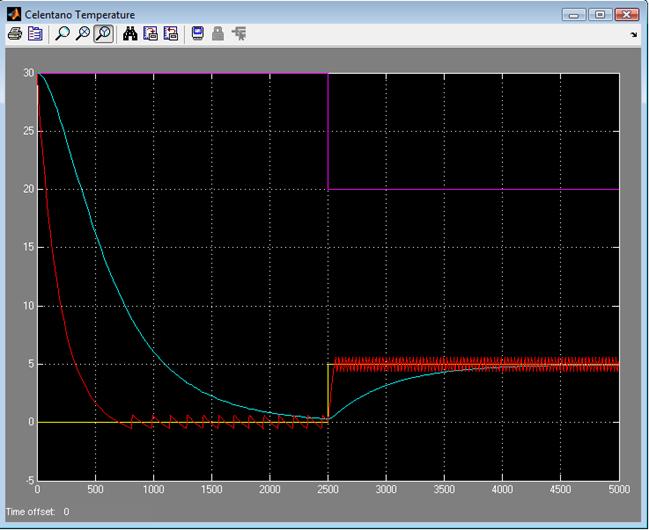649x530 pixels.
Task: Click the dock arrow at toolbar right
Action: tap(634, 34)
